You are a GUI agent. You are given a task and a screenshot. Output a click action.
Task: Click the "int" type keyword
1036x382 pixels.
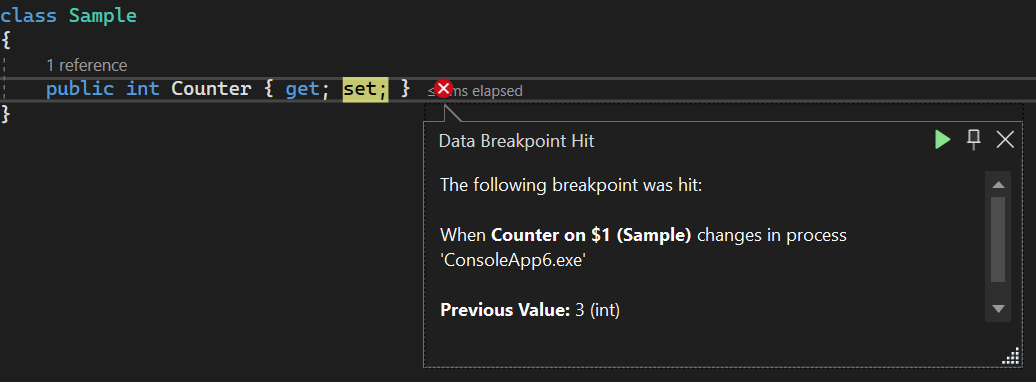click(143, 89)
